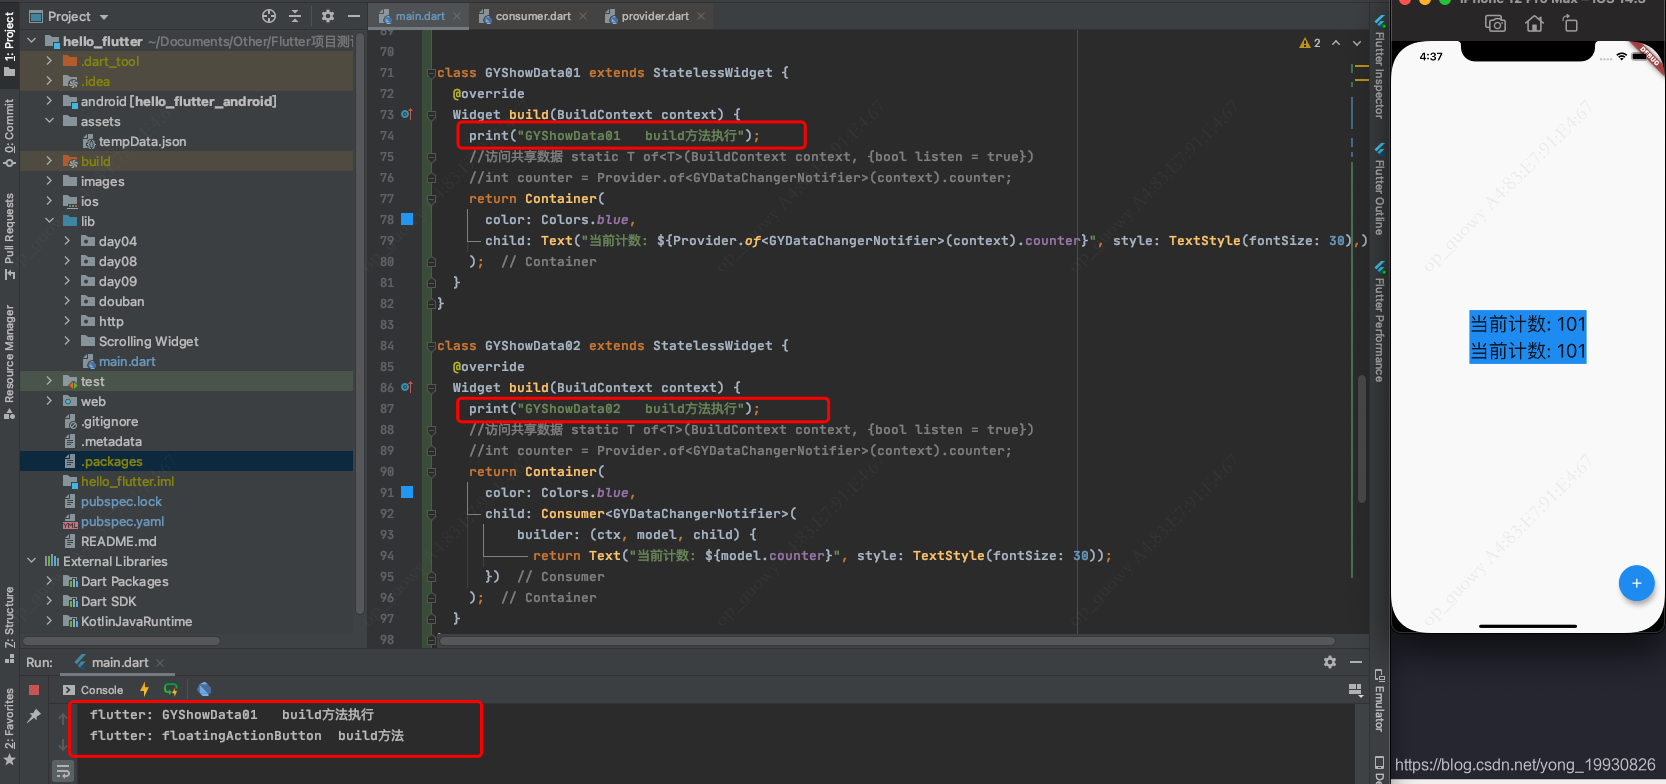This screenshot has height=784, width=1666.
Task: Collapse the lib folder
Action: [49, 221]
